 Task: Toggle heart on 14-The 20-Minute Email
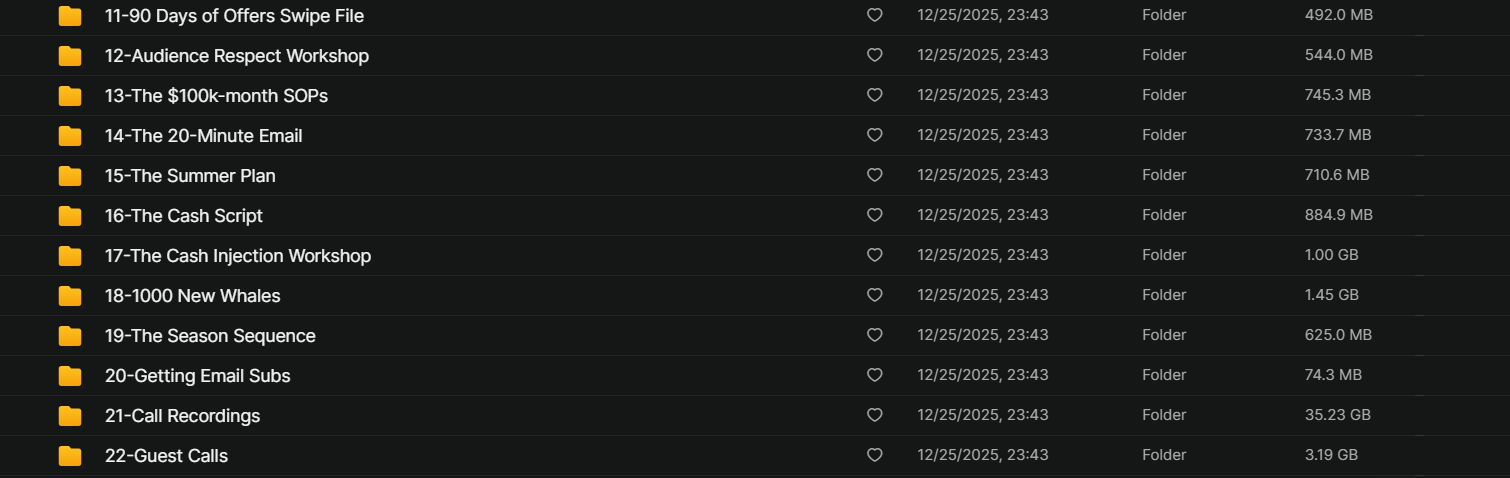pos(874,135)
